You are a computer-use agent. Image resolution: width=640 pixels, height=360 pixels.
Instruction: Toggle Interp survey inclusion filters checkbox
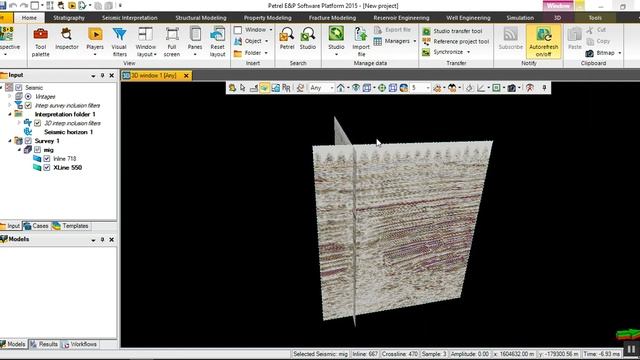pyautogui.click(x=28, y=106)
